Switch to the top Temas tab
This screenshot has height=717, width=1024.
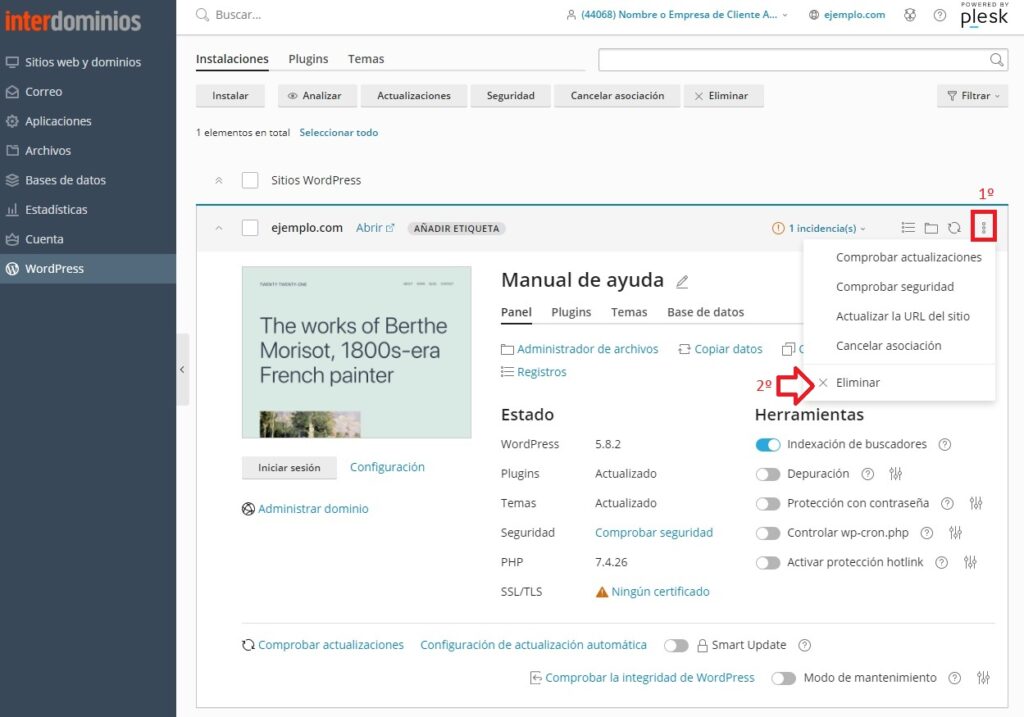click(x=366, y=59)
